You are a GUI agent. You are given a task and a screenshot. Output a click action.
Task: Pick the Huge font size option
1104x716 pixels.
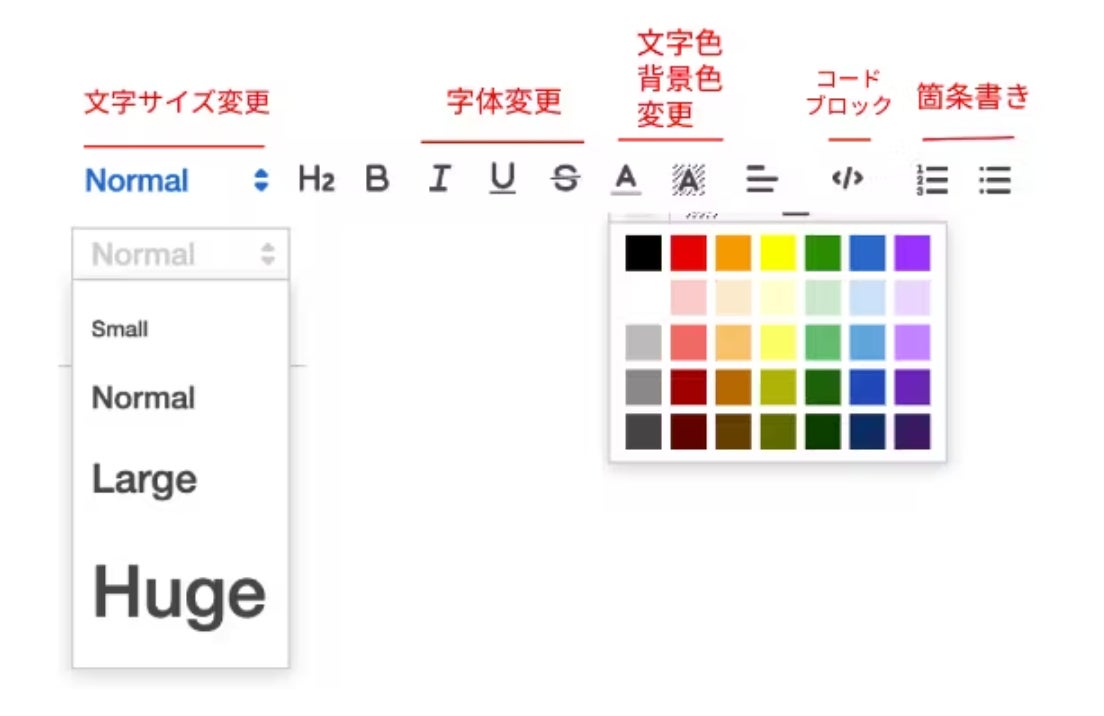180,593
